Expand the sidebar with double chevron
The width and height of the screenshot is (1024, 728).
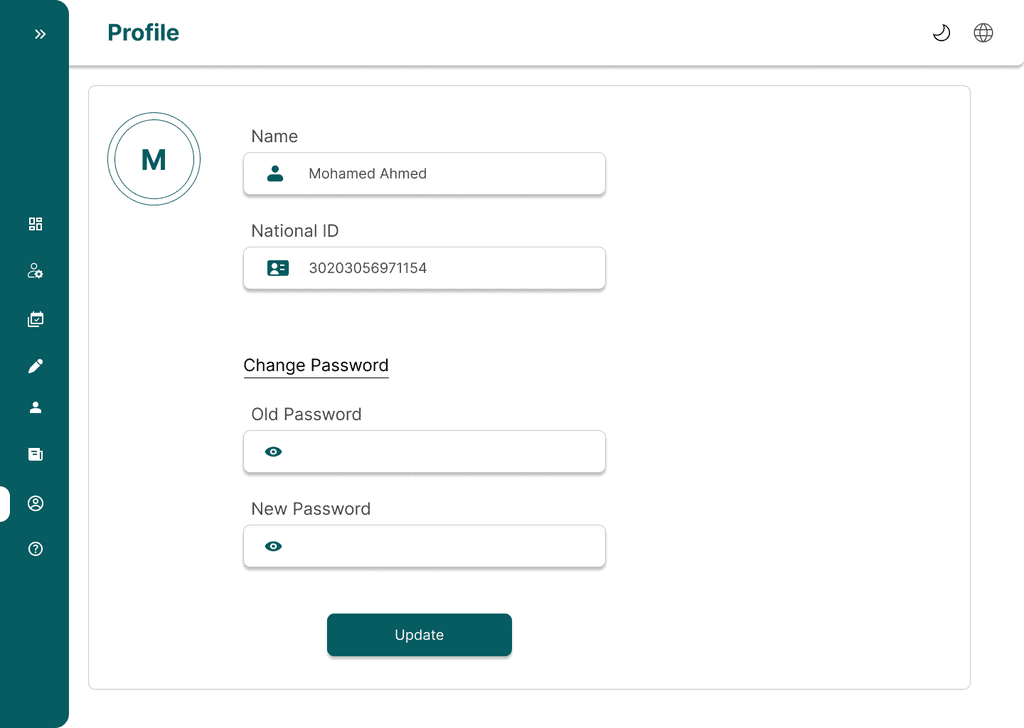tap(40, 34)
